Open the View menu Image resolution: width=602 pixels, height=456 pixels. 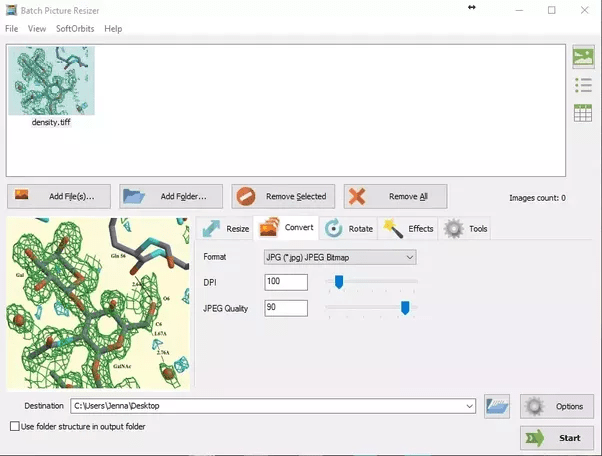37,29
